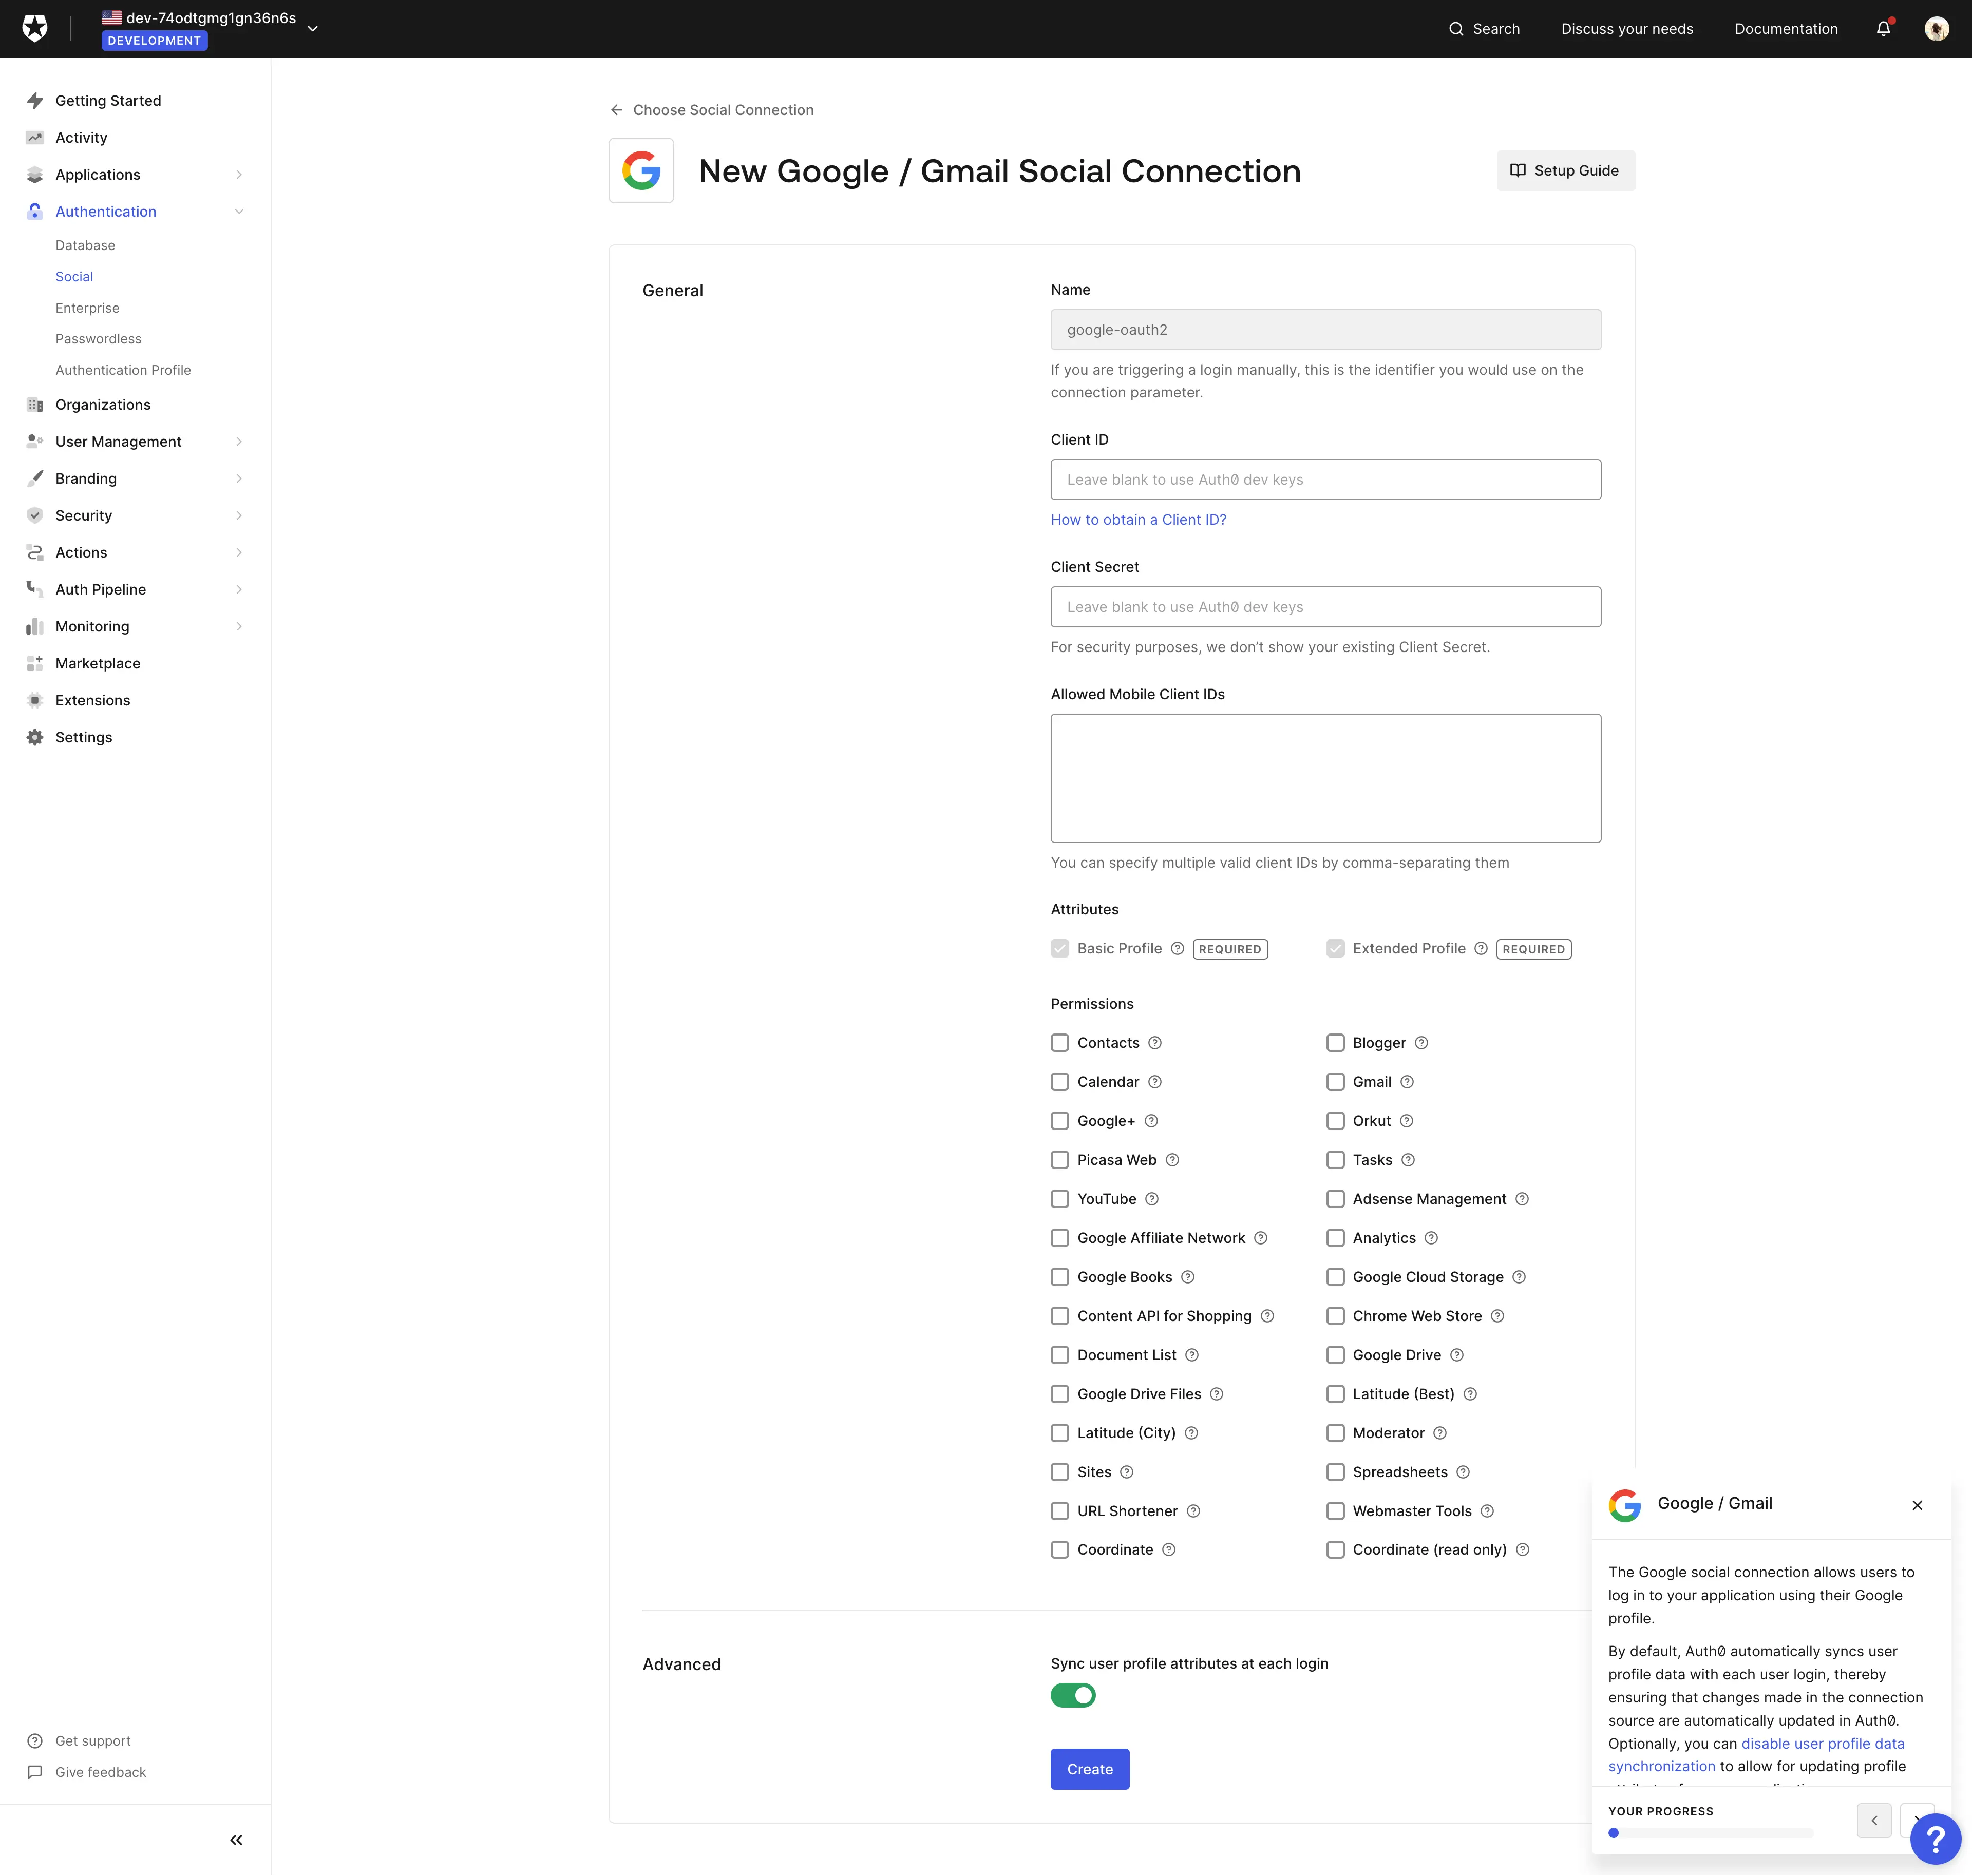This screenshot has width=1972, height=1876.
Task: Open notifications via the bell icon
Action: coord(1882,28)
